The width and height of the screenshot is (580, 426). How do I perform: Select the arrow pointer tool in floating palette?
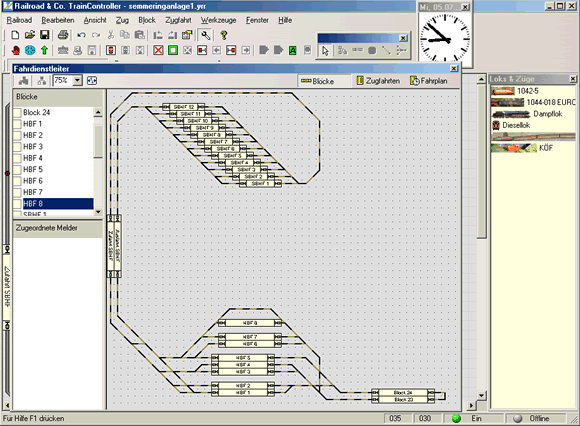pos(325,51)
